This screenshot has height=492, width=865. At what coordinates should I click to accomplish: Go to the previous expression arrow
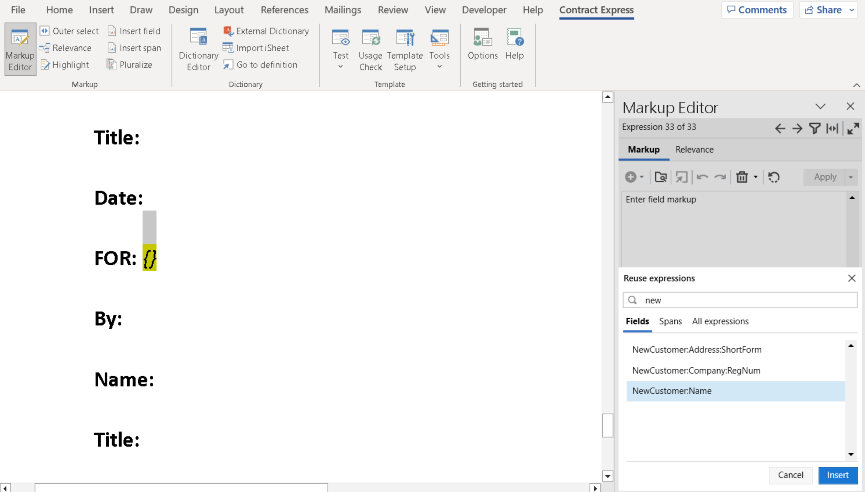[780, 128]
